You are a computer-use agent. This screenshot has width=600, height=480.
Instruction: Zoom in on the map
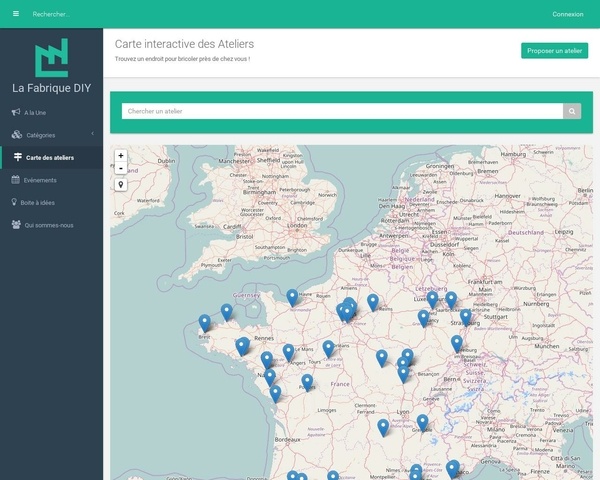click(121, 156)
